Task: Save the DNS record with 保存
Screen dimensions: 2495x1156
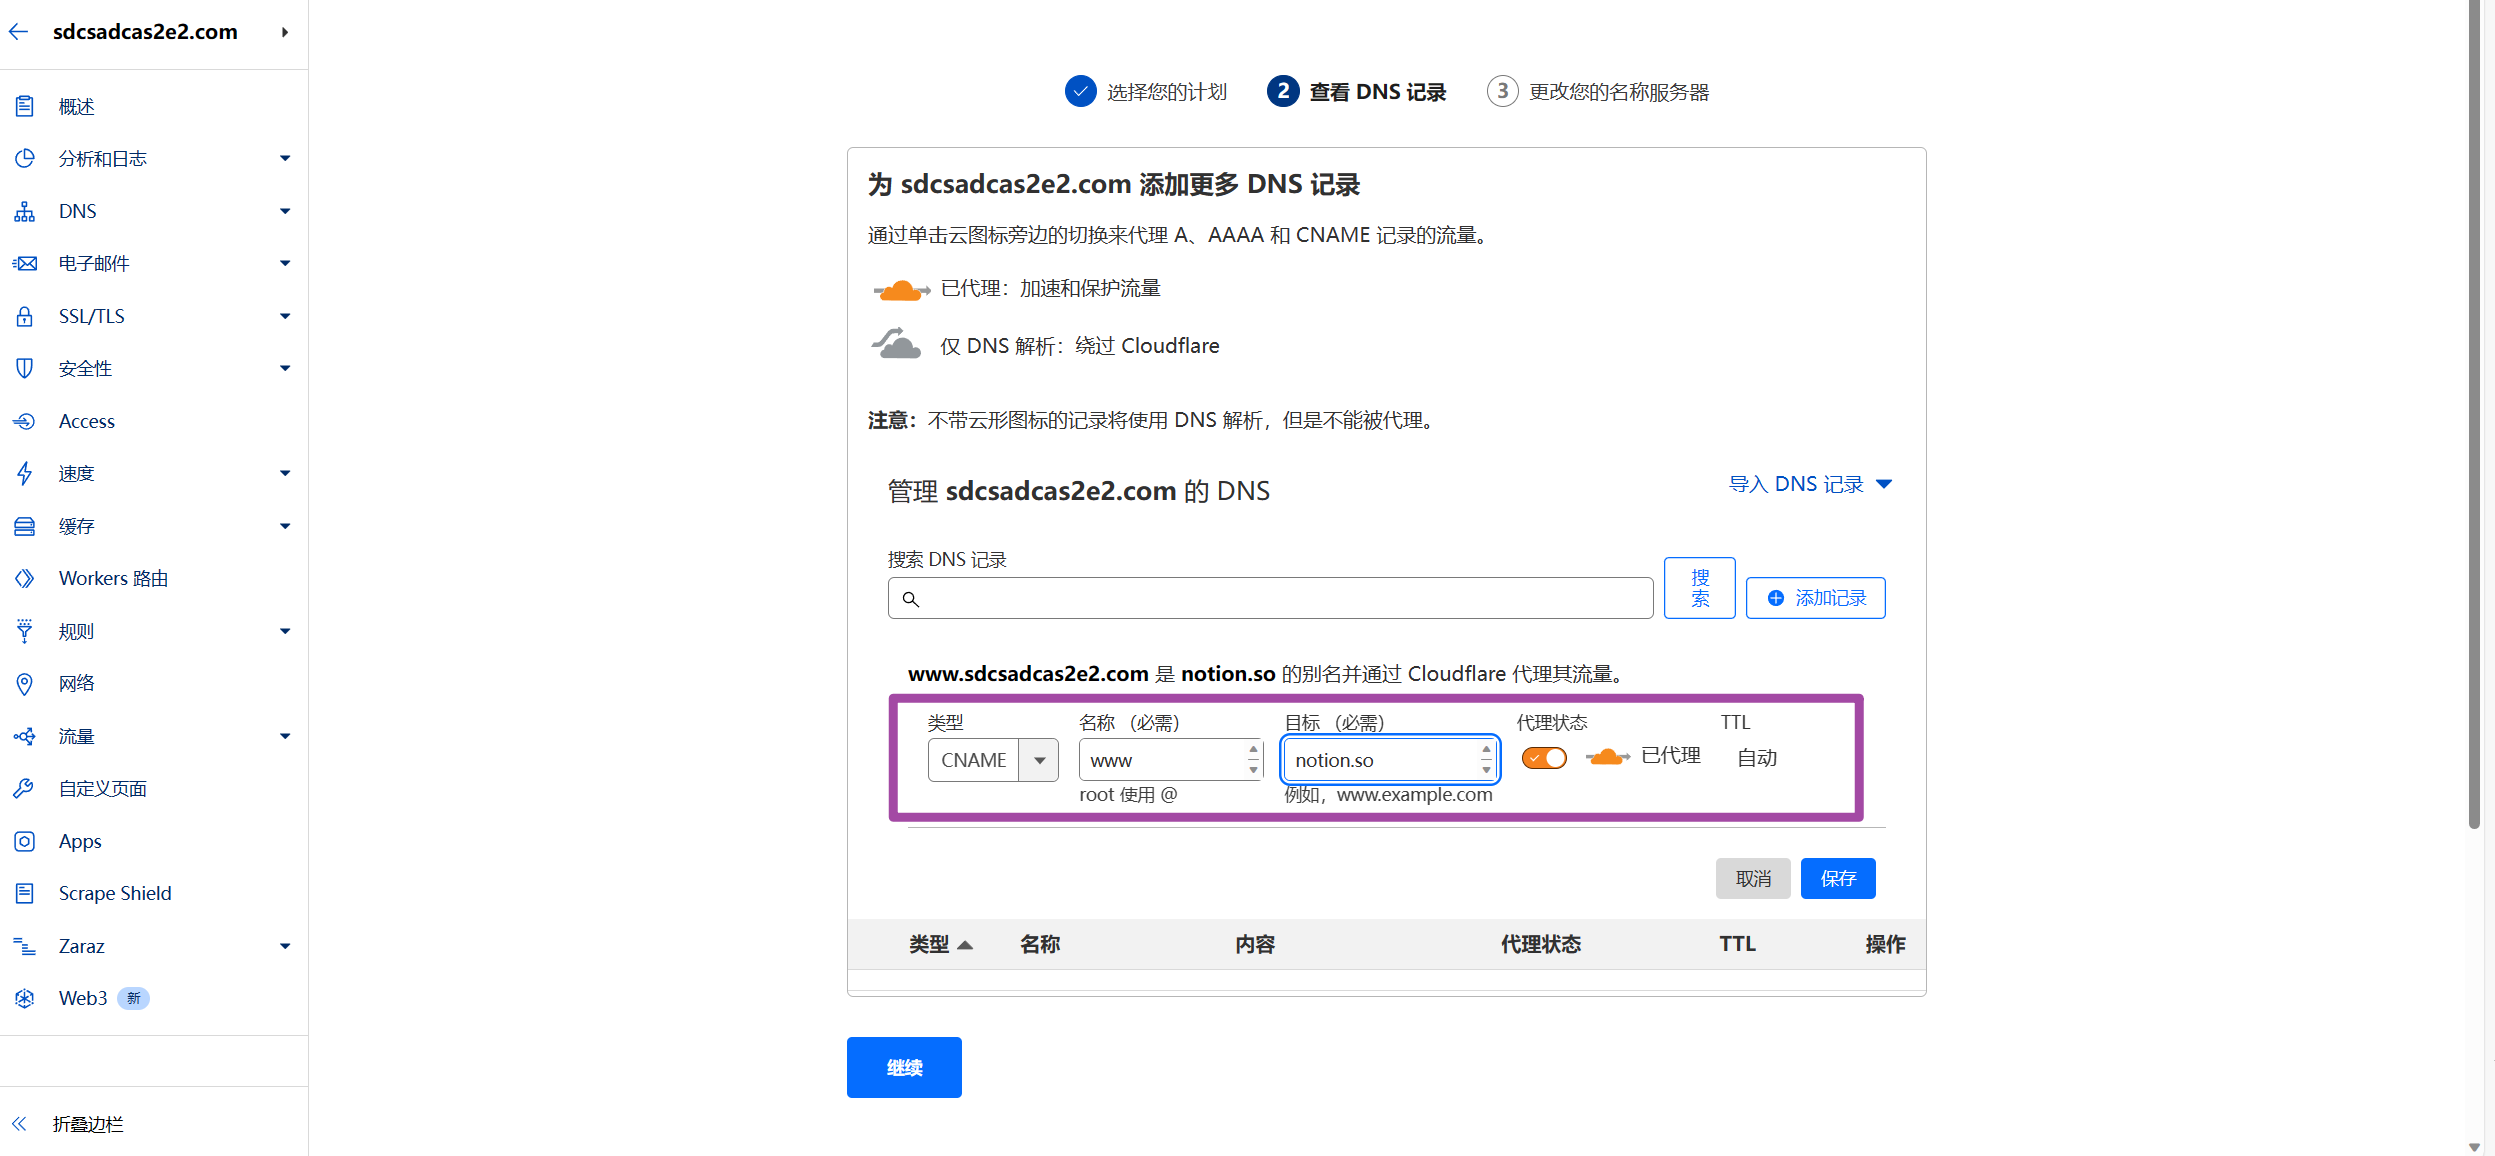Action: pos(1838,878)
